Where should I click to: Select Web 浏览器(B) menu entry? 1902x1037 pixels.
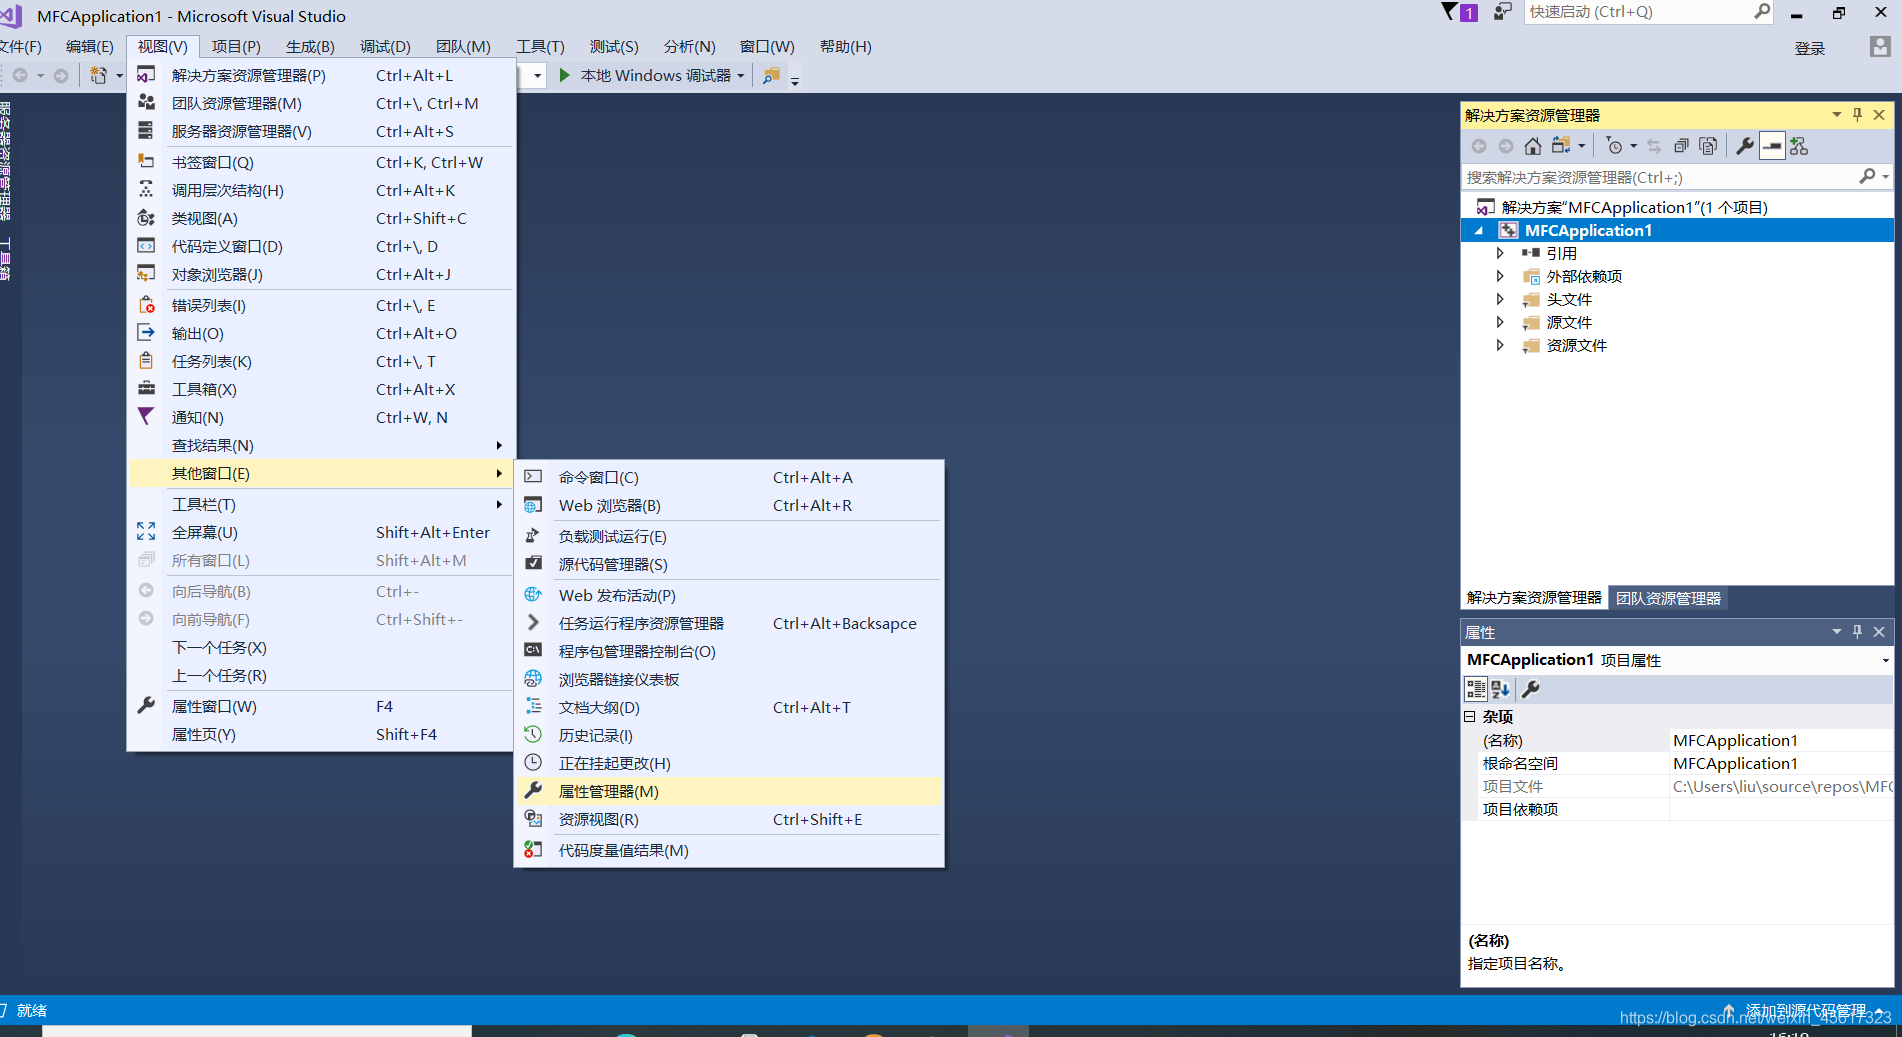coord(728,505)
